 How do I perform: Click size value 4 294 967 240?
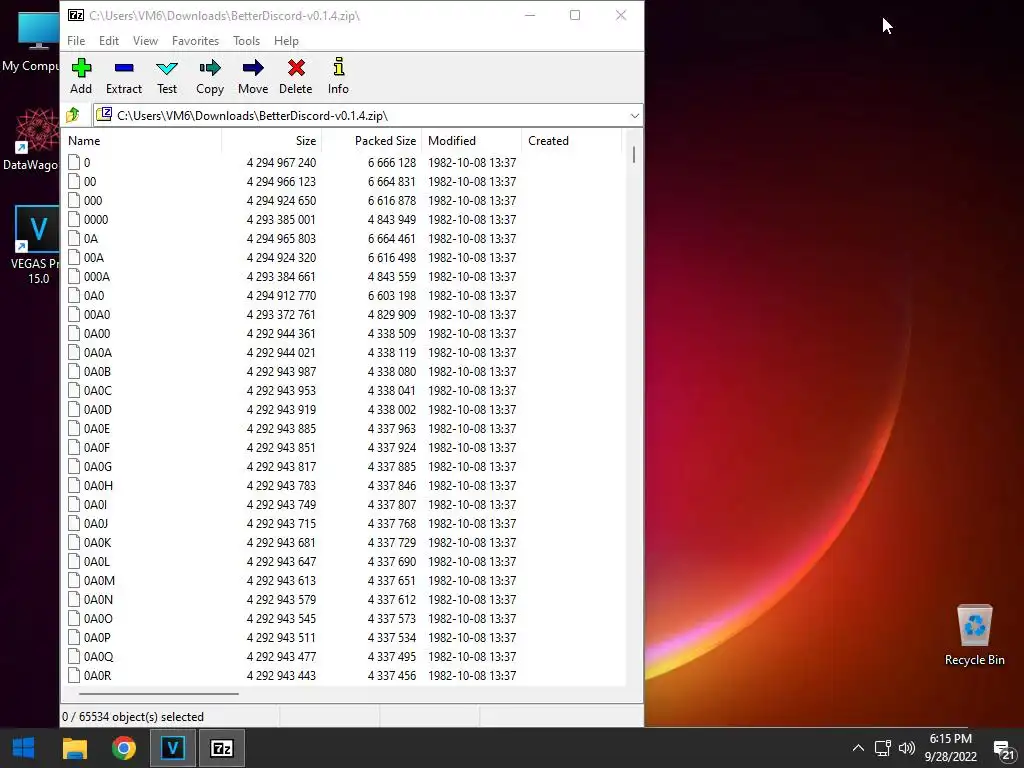point(281,162)
